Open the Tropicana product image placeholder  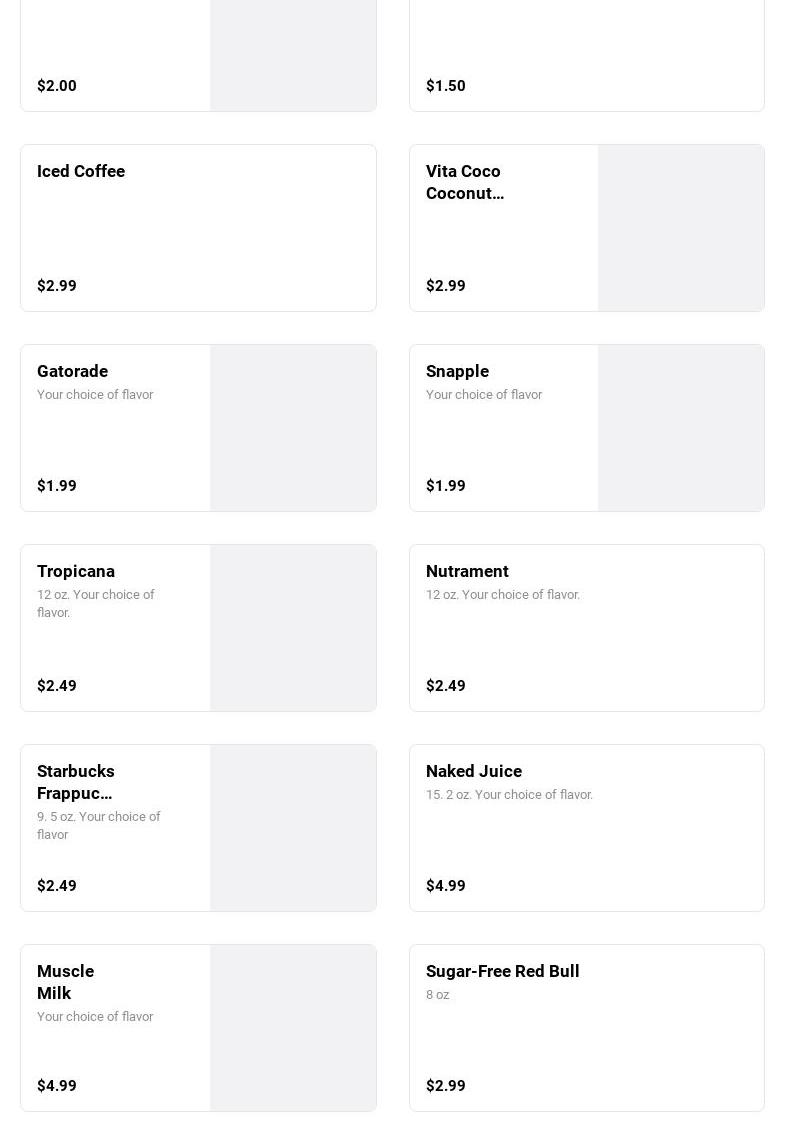point(292,628)
